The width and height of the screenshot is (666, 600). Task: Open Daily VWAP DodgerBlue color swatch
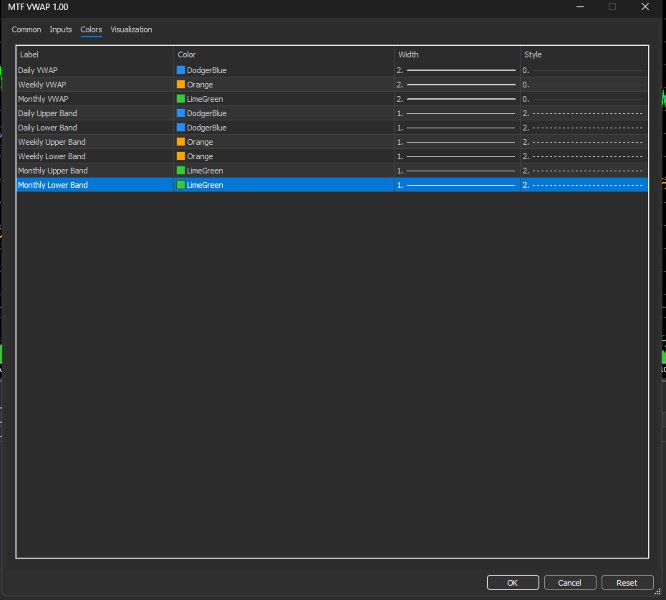point(181,70)
